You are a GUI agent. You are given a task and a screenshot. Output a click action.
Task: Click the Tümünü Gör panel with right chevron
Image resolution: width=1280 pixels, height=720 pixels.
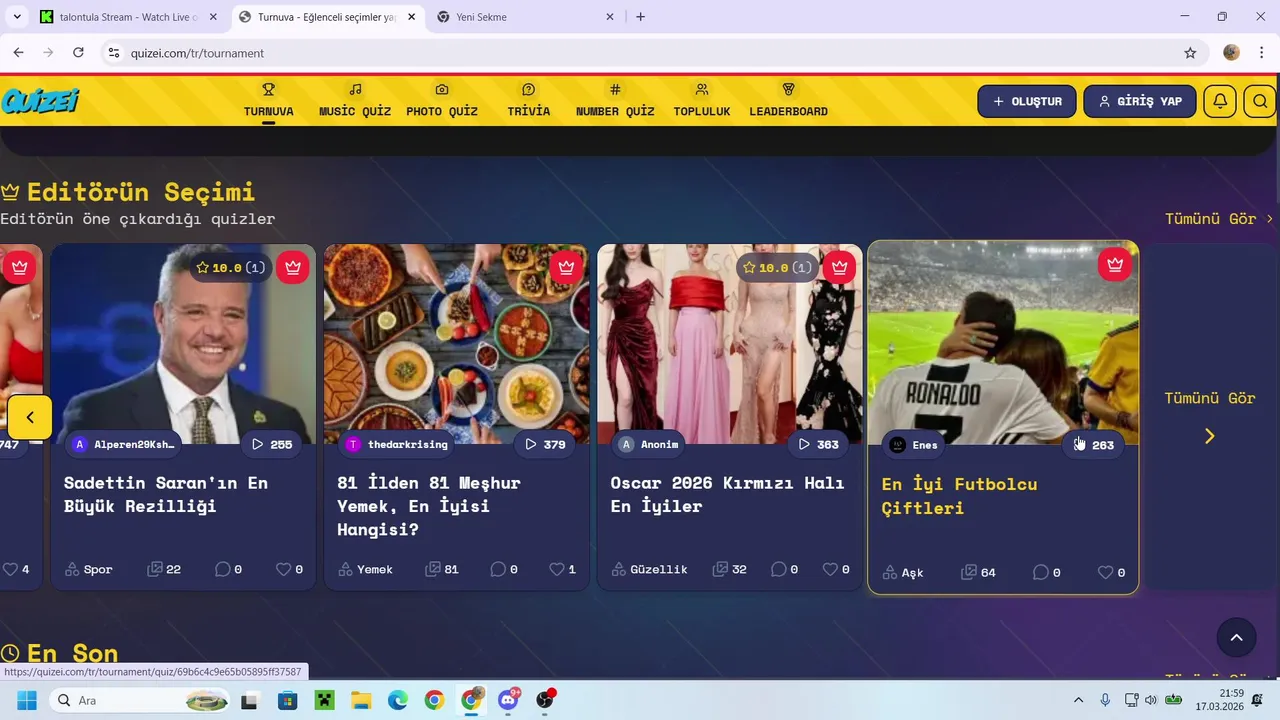tap(1210, 416)
